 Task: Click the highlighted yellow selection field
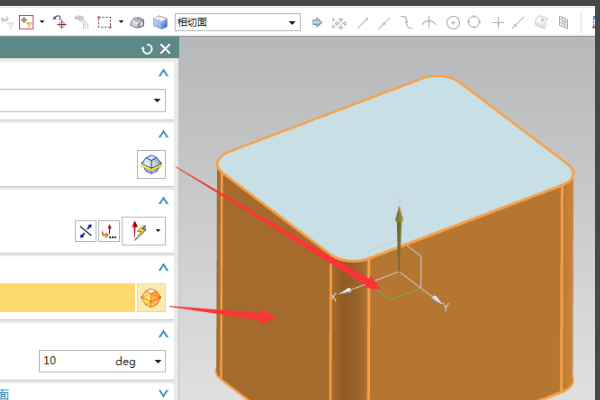coord(66,297)
